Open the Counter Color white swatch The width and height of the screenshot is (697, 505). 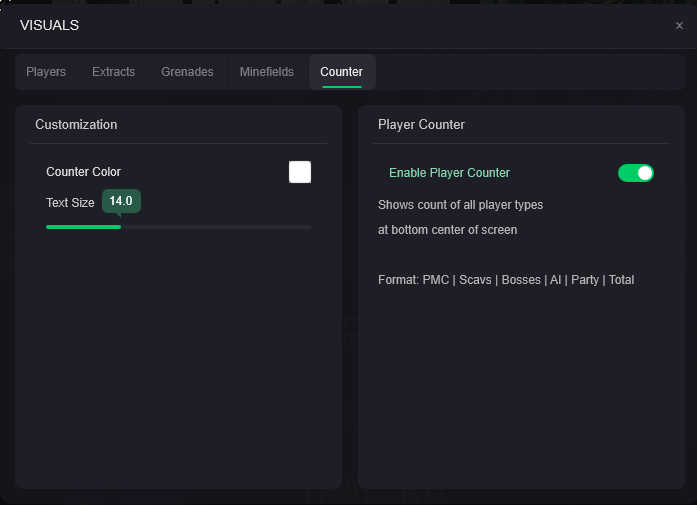click(x=300, y=172)
